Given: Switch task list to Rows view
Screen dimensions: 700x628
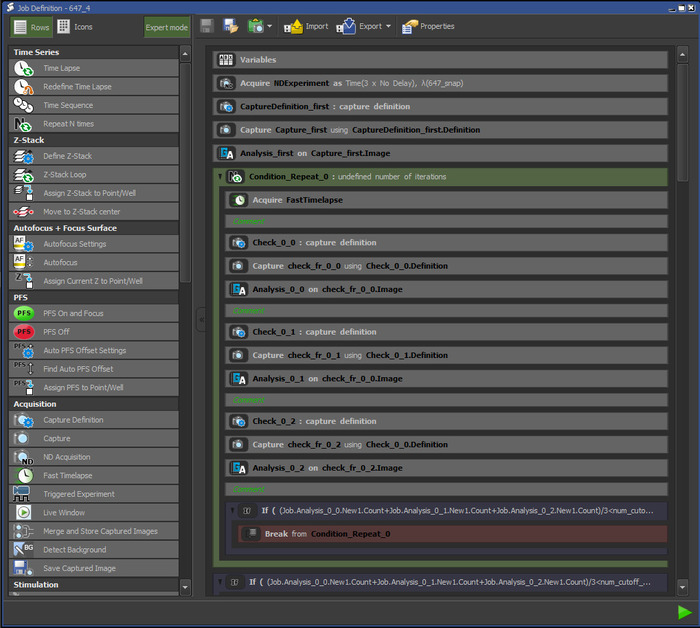Looking at the screenshot, I should 30,27.
